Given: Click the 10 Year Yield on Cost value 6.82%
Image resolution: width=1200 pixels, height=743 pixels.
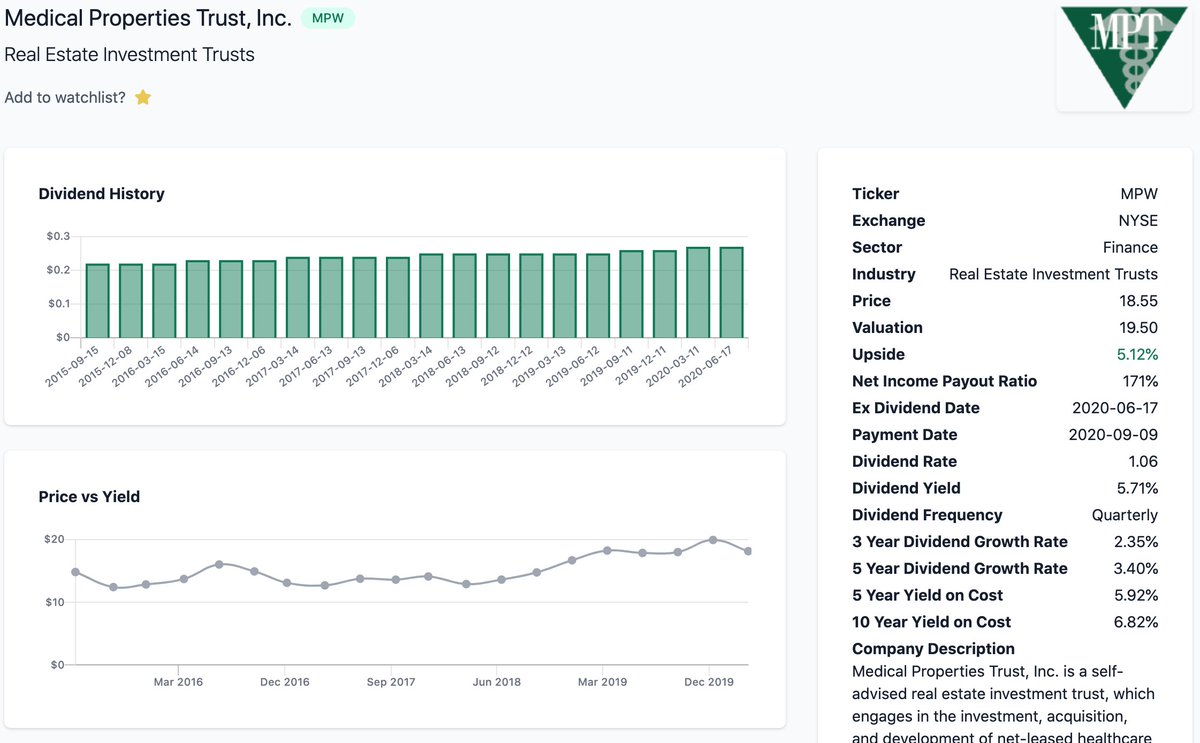Looking at the screenshot, I should [1137, 622].
